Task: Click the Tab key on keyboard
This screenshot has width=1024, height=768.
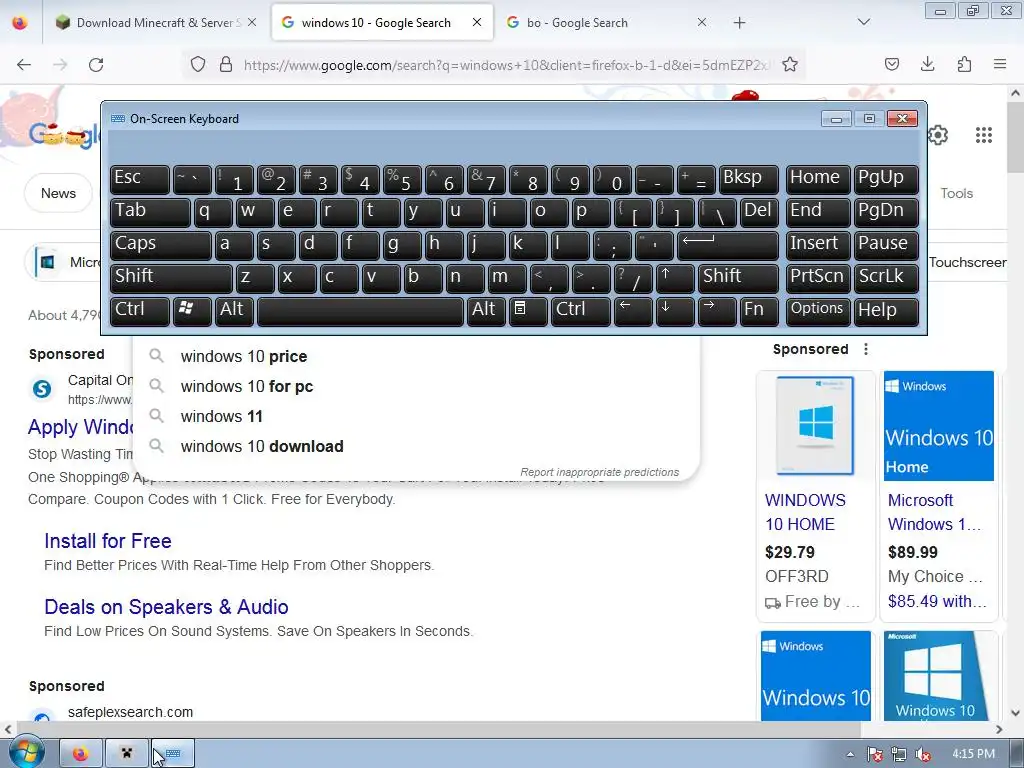Action: (150, 212)
